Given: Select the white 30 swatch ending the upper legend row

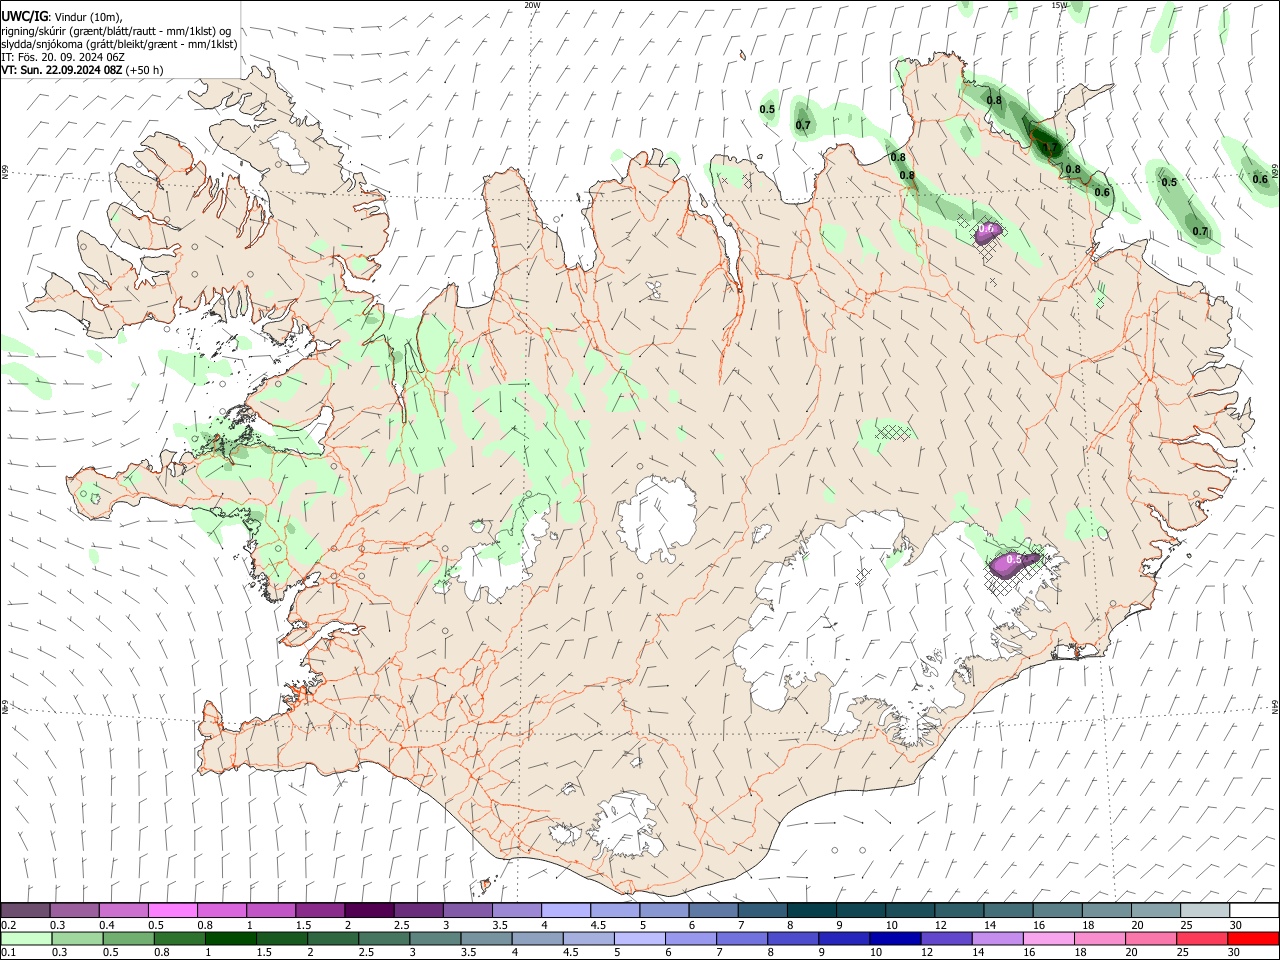Looking at the screenshot, I should pyautogui.click(x=1253, y=911).
